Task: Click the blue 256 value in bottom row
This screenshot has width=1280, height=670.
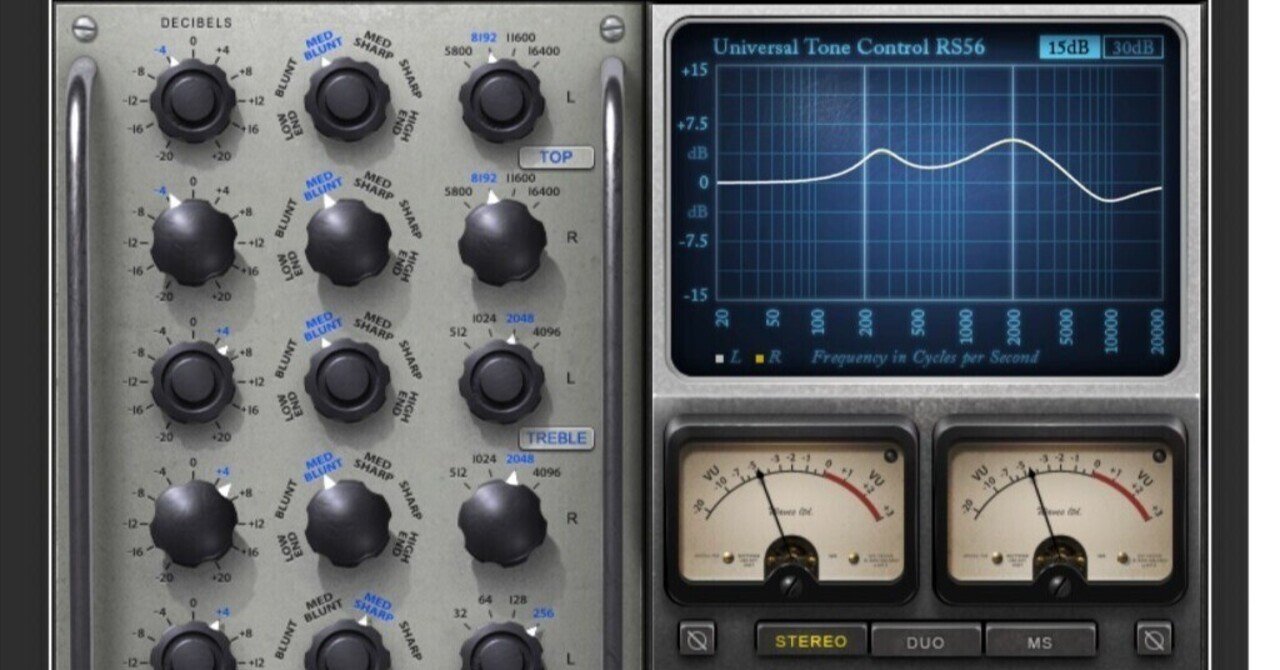Action: point(544,613)
